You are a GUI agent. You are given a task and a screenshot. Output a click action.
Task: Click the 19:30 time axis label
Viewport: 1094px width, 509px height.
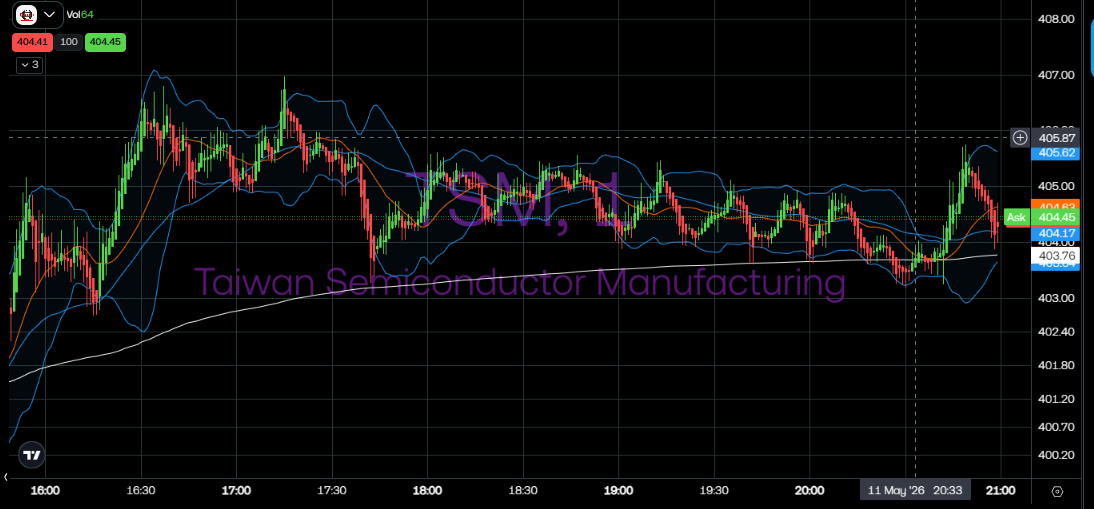coord(714,490)
